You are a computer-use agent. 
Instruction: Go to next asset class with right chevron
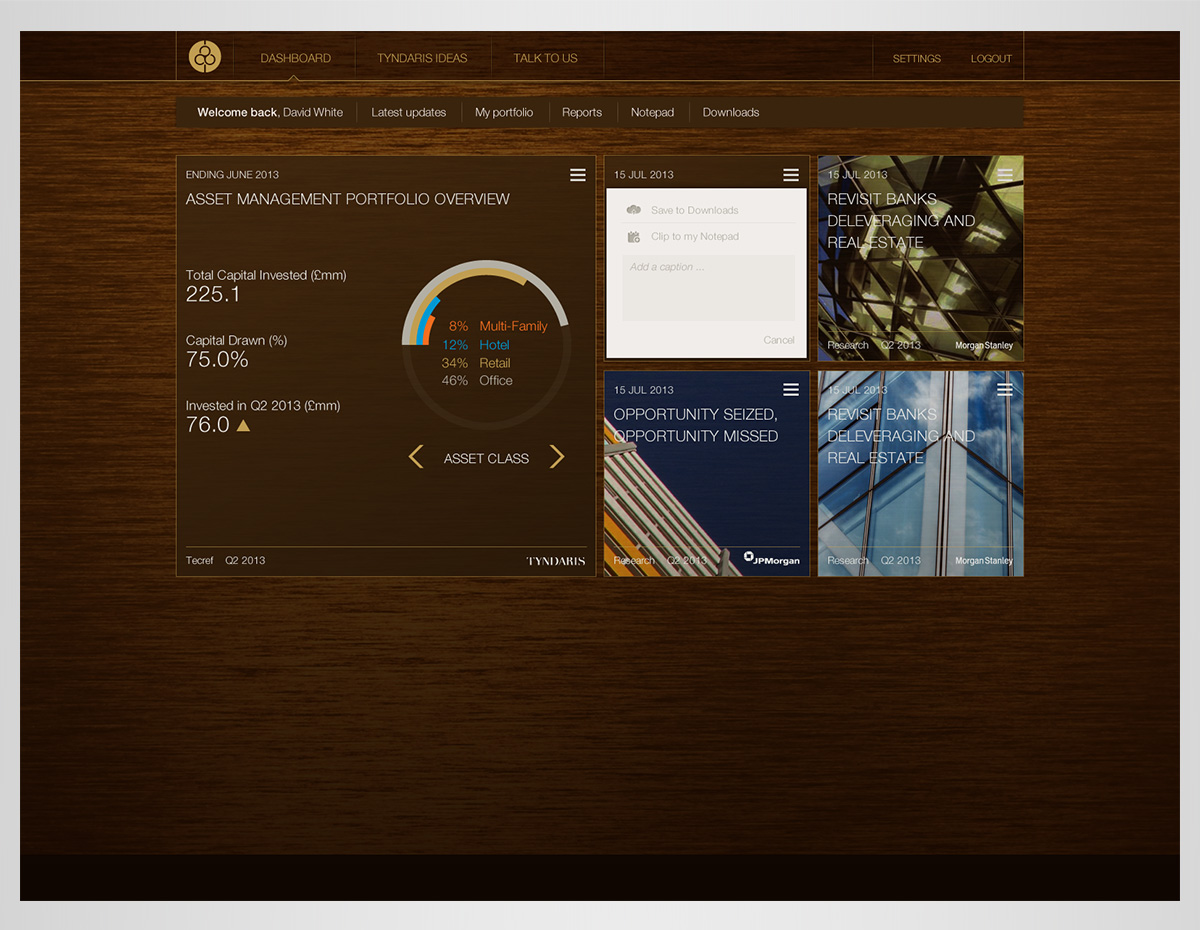click(x=557, y=457)
